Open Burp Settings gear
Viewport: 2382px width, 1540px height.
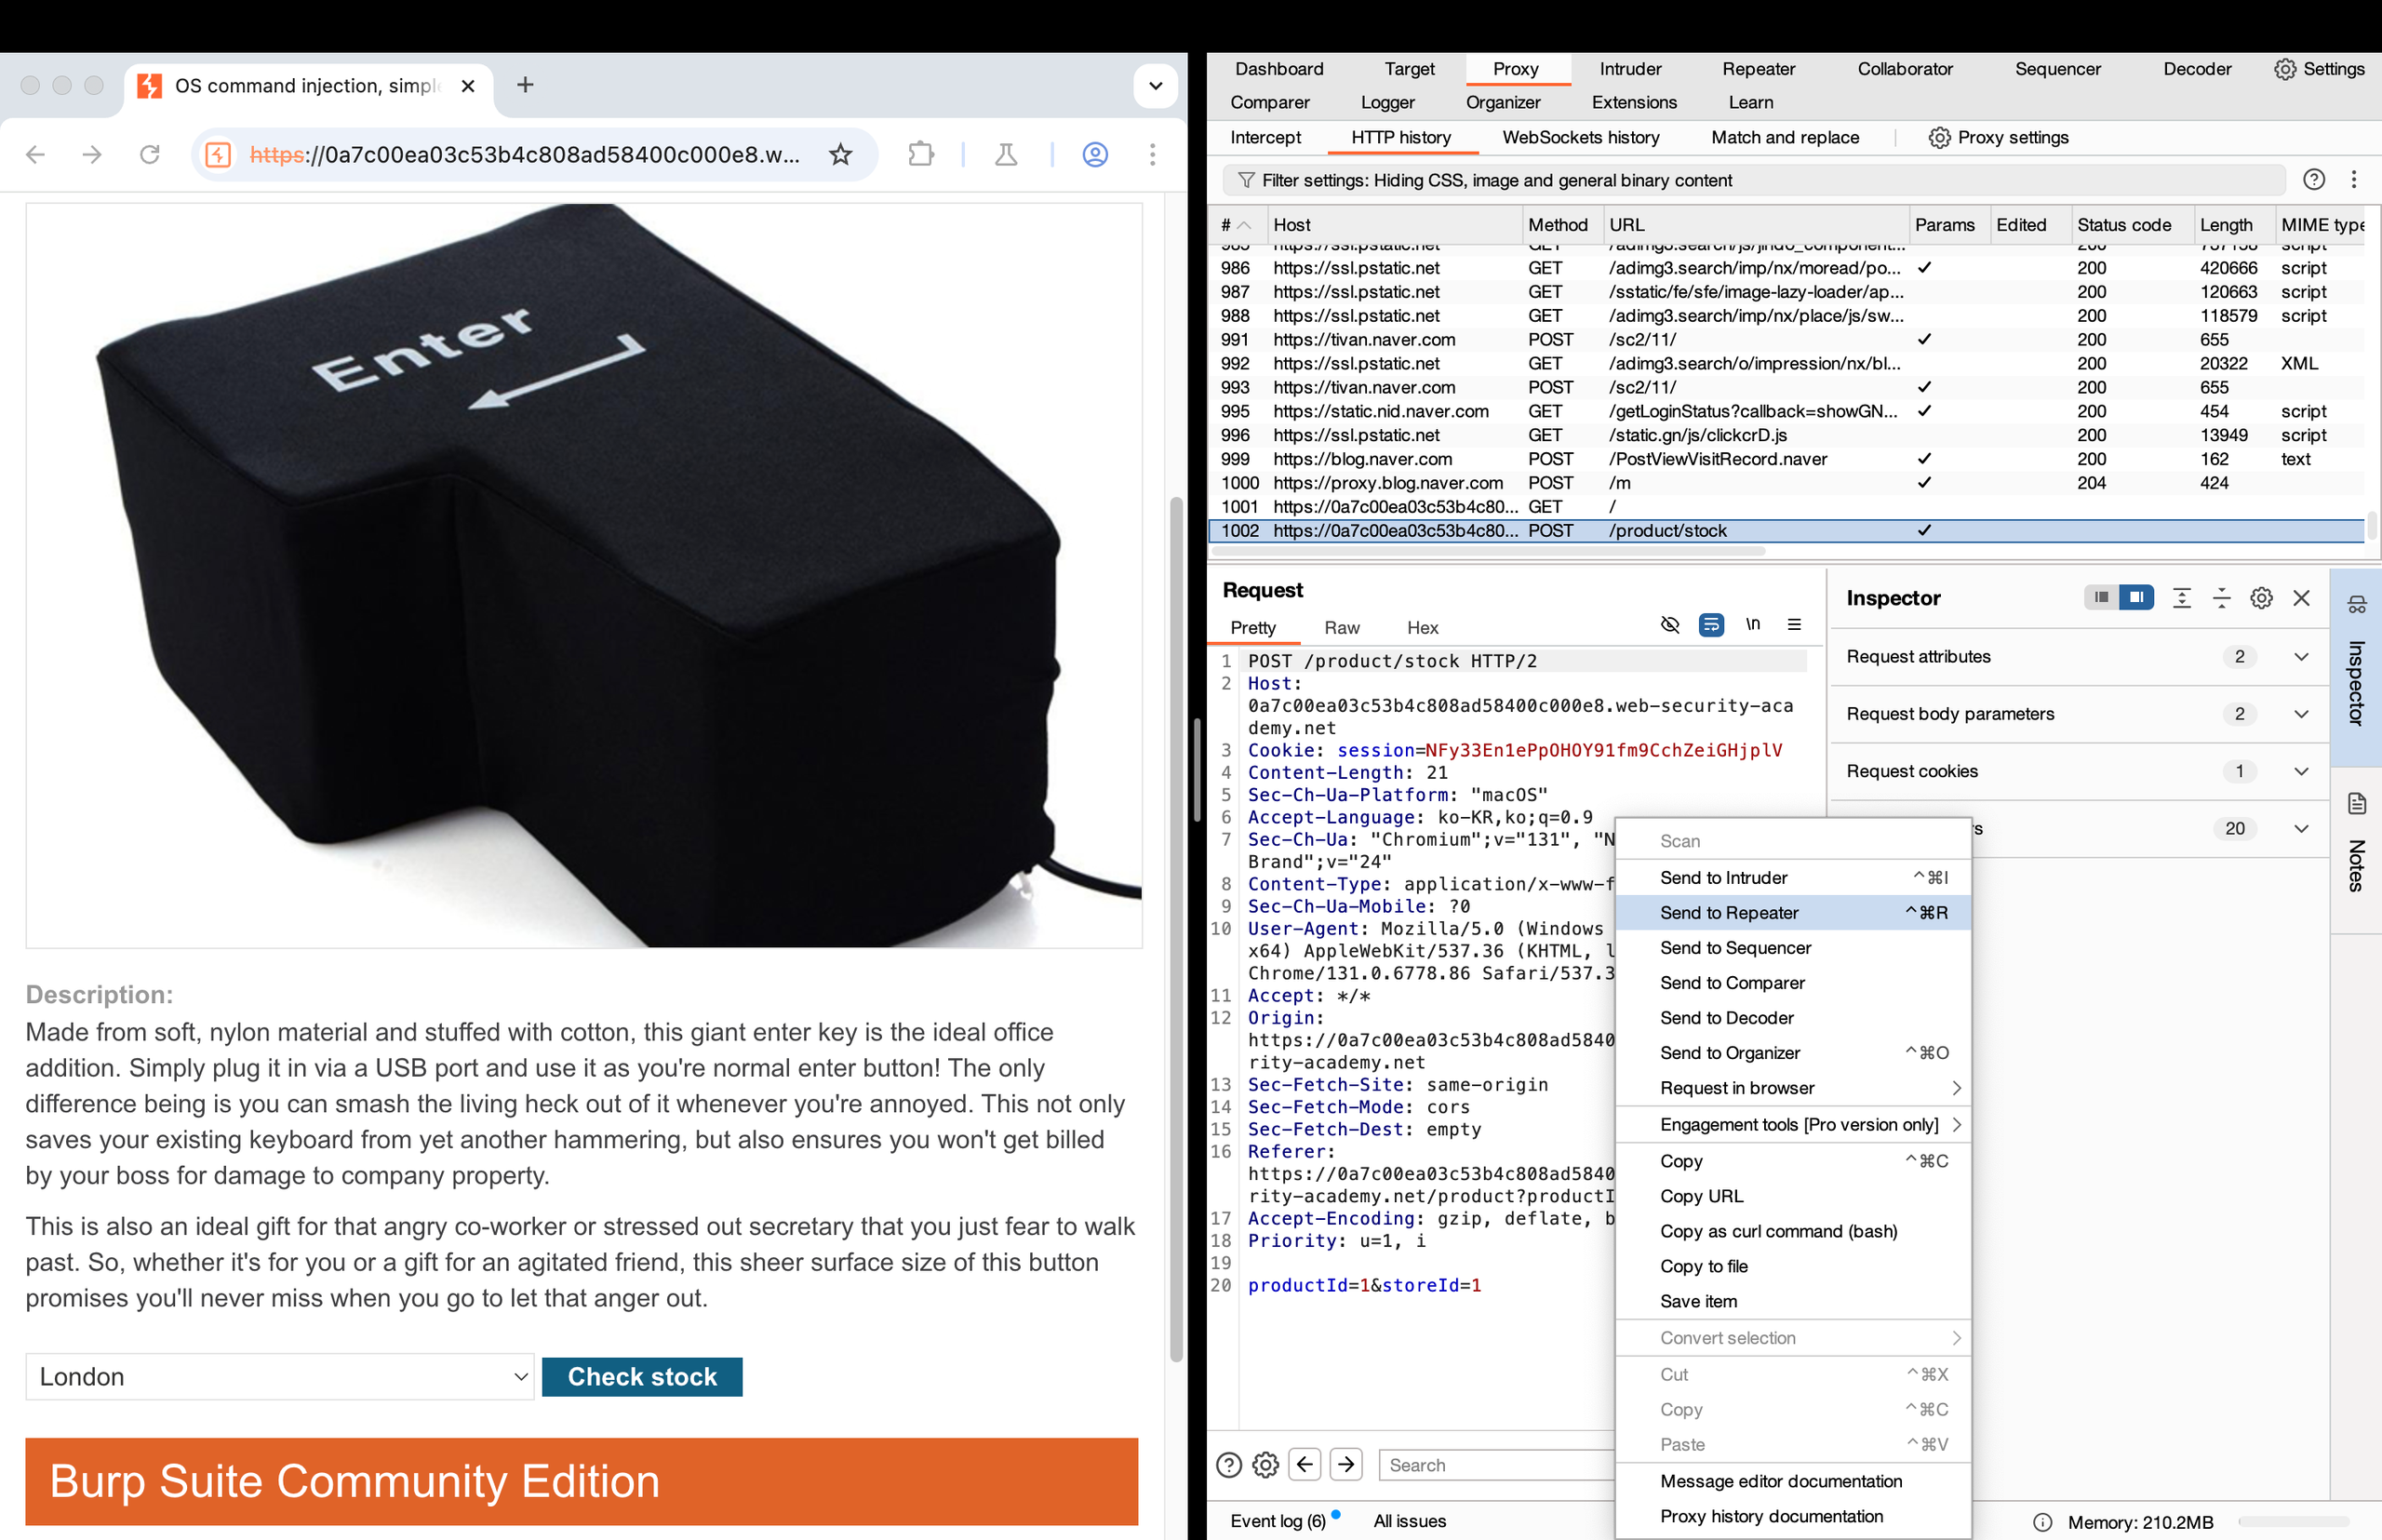(x=2318, y=69)
